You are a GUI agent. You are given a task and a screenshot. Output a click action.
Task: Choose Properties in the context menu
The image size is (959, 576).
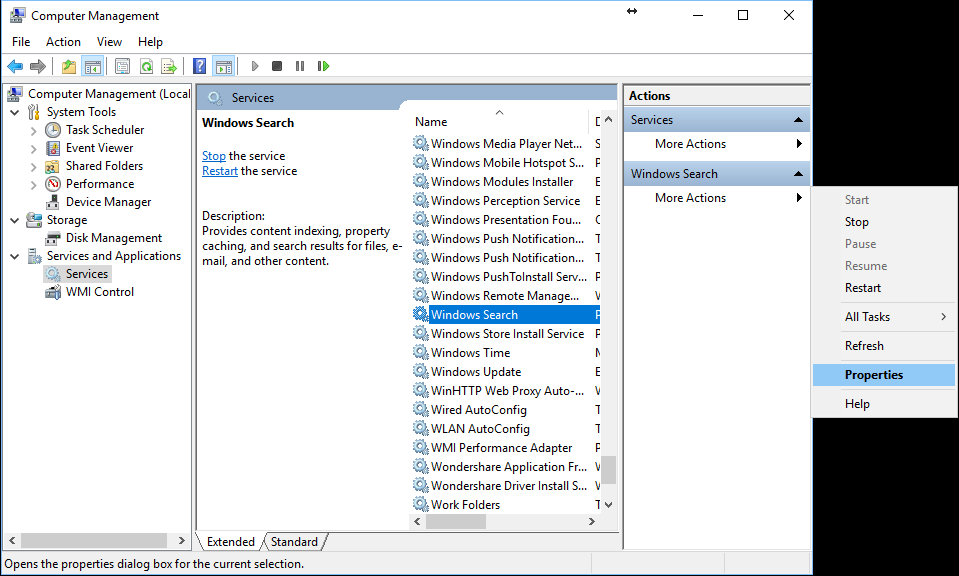coord(884,375)
